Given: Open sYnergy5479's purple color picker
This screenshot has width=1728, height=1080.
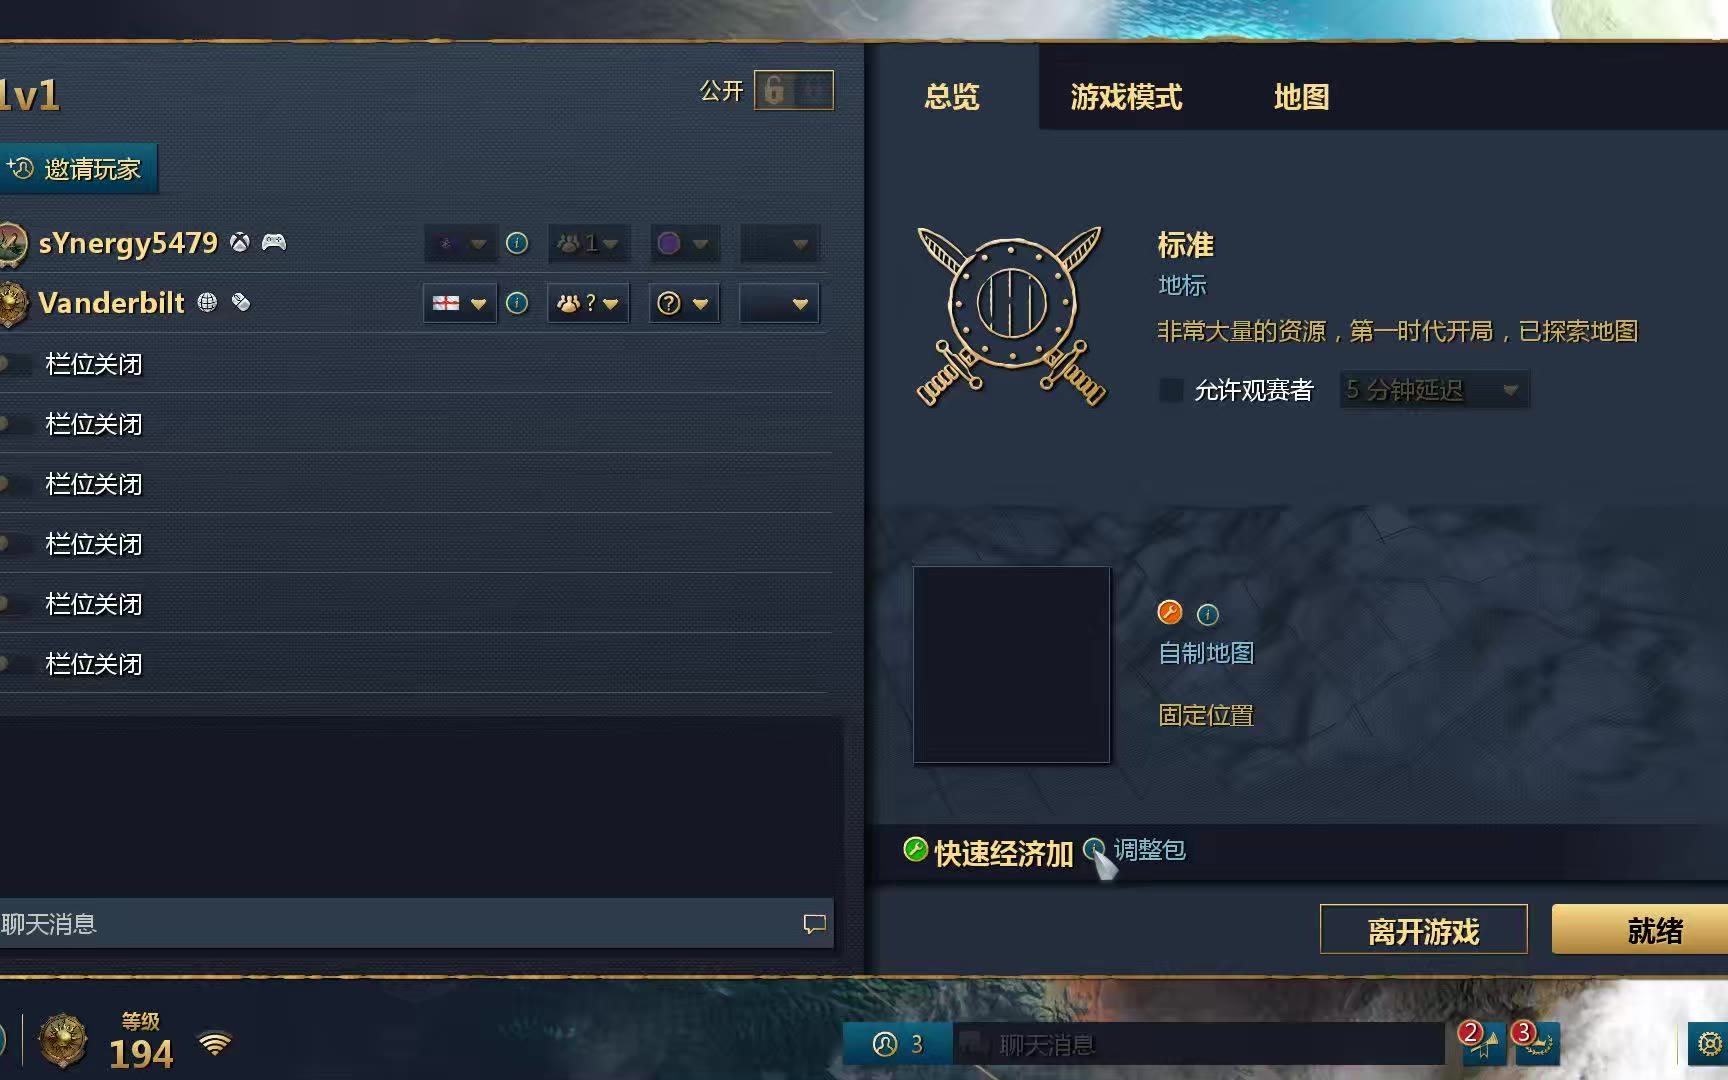Looking at the screenshot, I should point(684,243).
